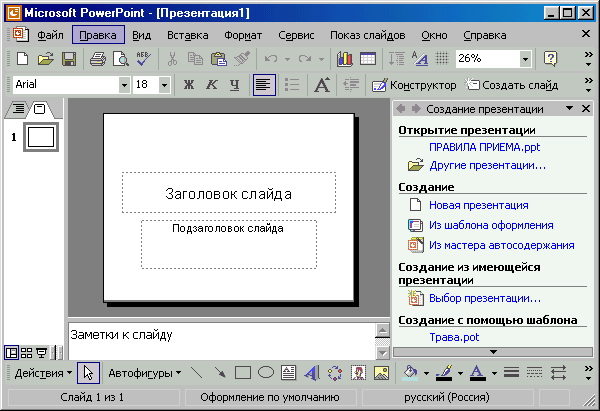
Task: Select the Line drawing tool
Action: (x=197, y=373)
